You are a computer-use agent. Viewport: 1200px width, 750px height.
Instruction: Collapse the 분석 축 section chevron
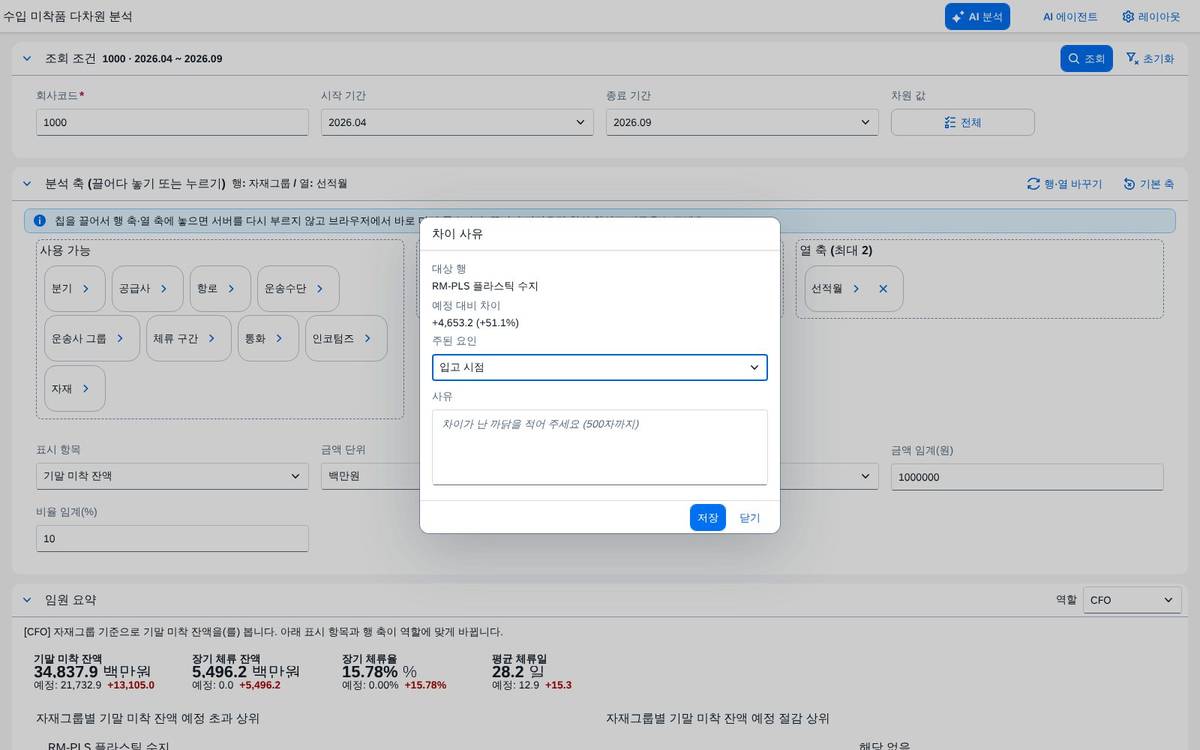pos(27,184)
